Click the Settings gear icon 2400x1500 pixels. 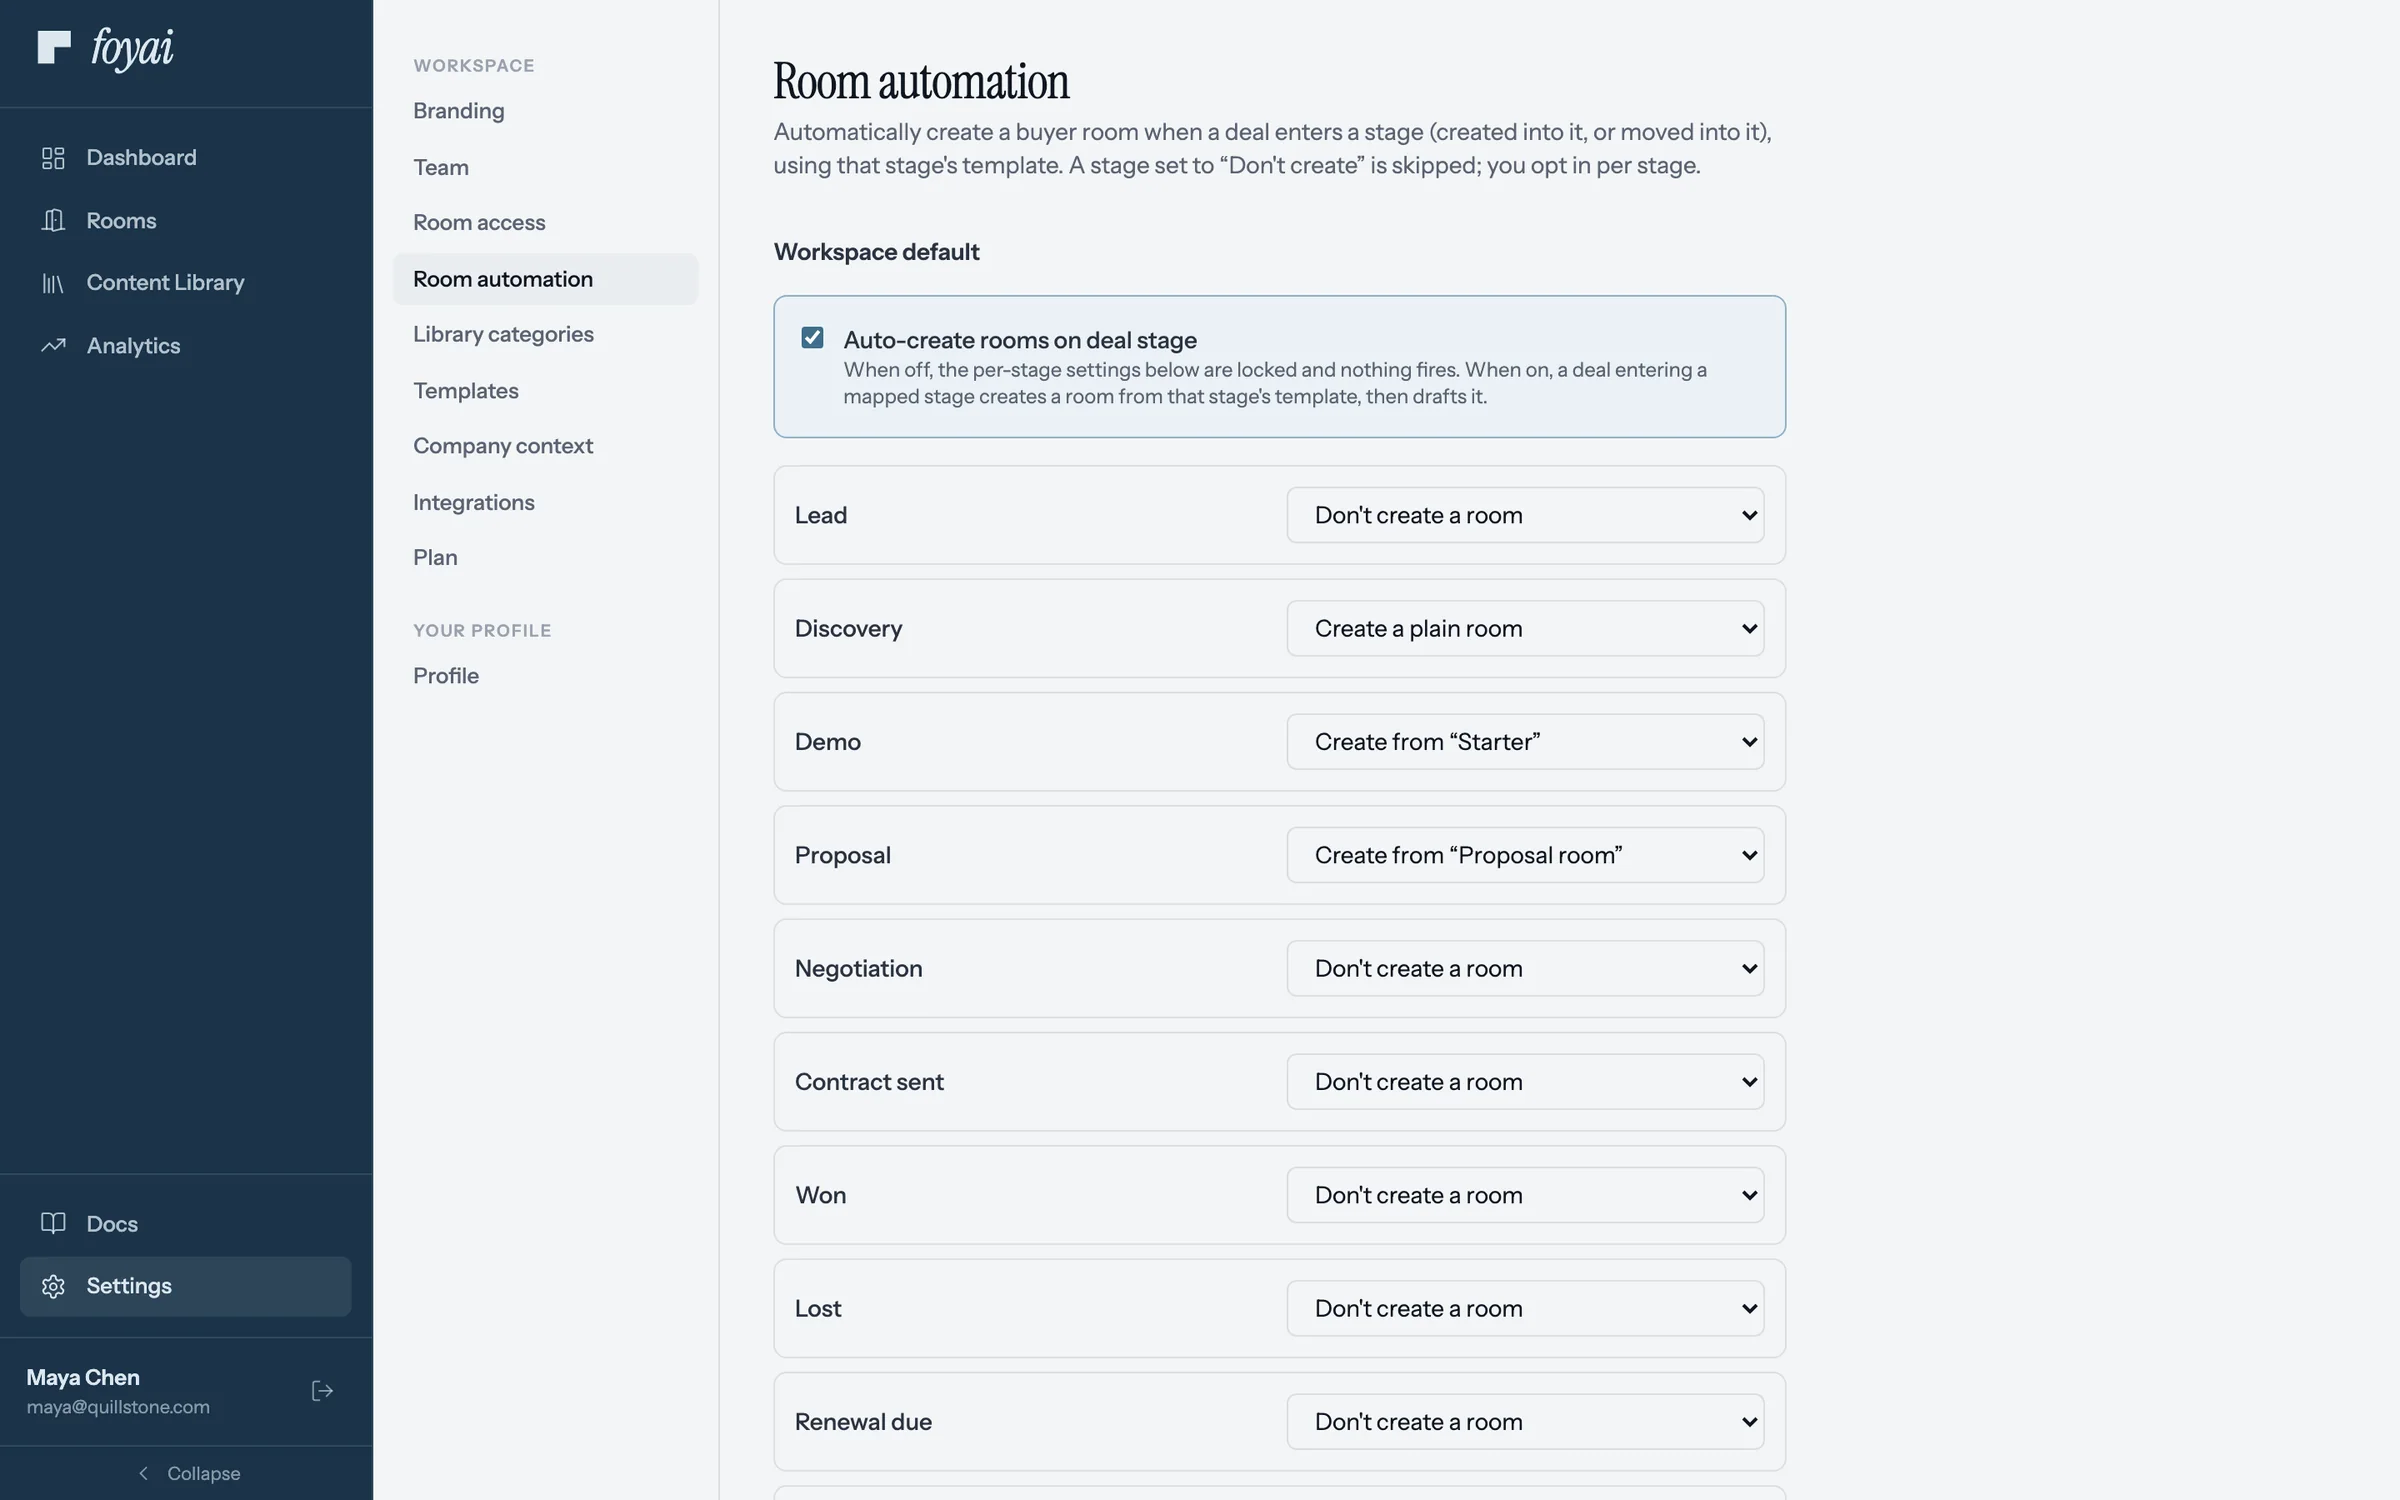(x=53, y=1286)
